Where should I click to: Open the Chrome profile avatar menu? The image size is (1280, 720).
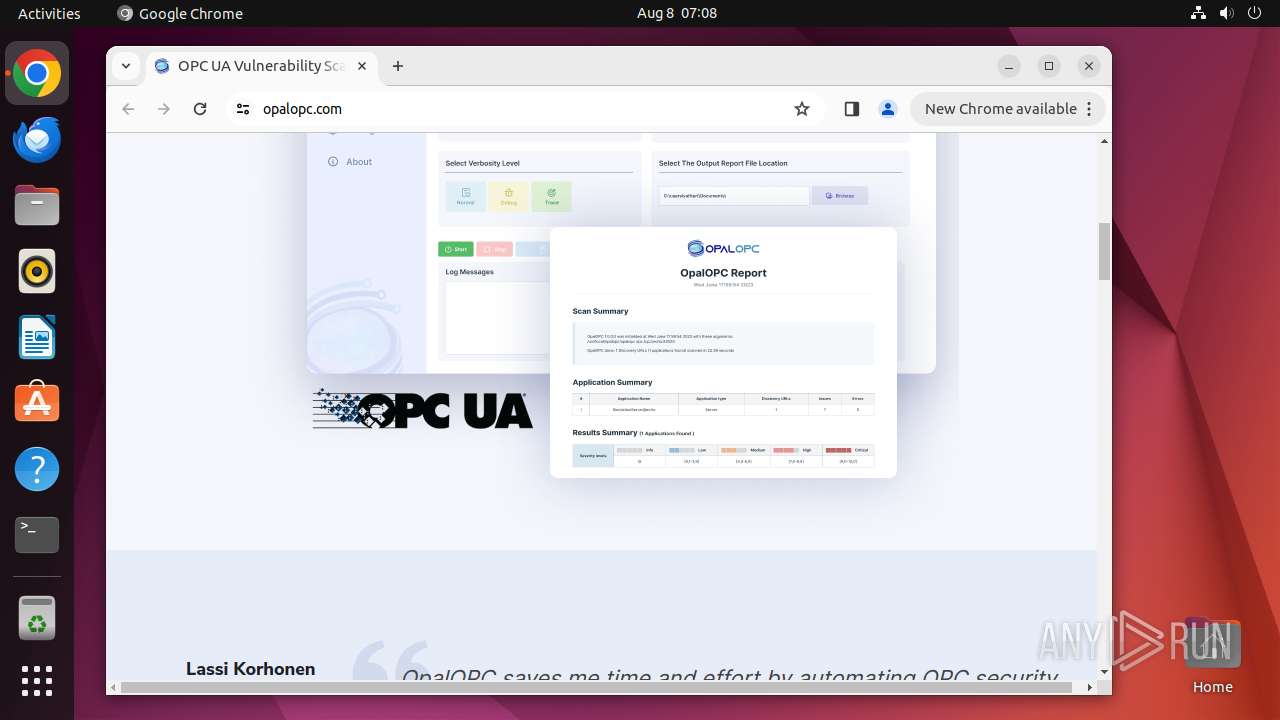(x=887, y=109)
